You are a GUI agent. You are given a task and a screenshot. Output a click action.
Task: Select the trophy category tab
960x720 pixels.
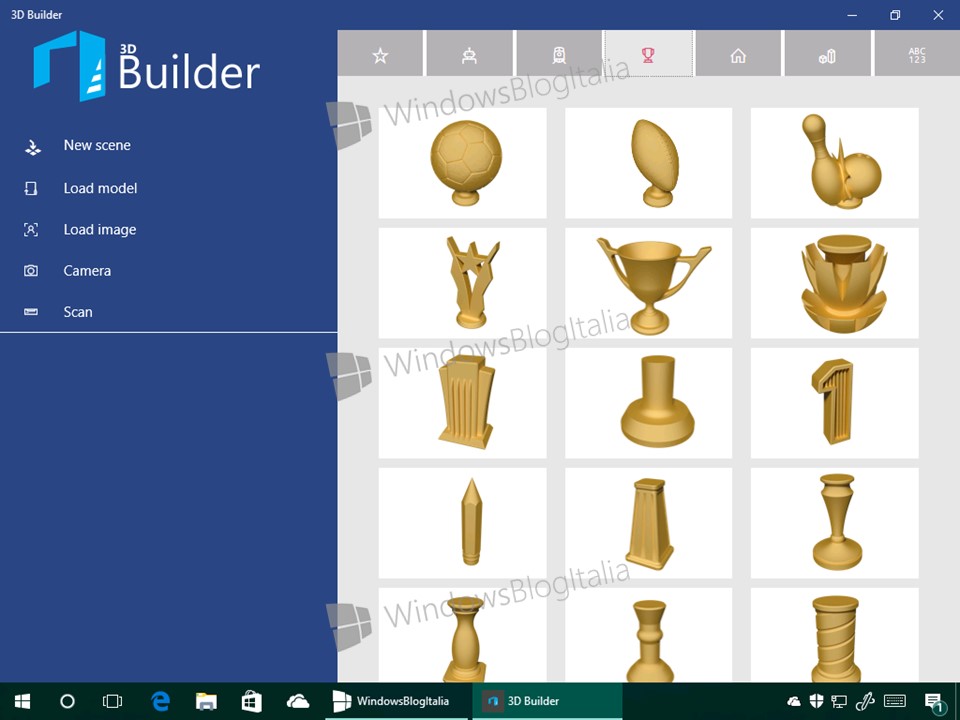click(649, 54)
